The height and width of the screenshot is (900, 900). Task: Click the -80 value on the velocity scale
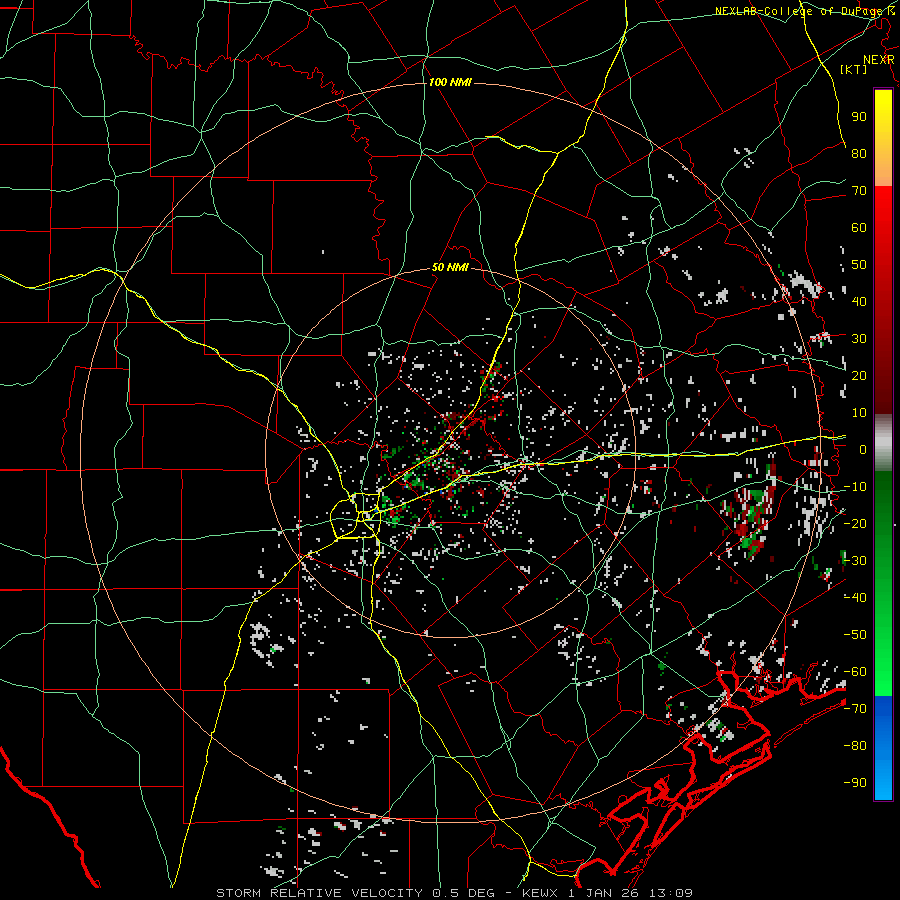point(855,746)
